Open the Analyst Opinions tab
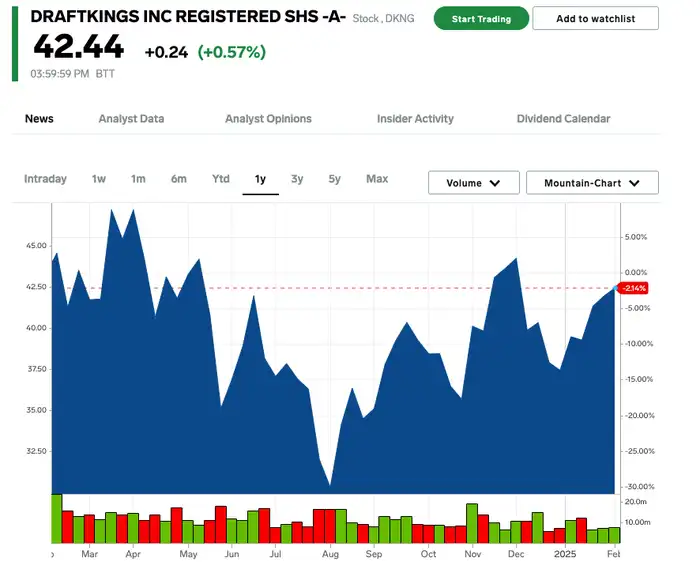 [x=268, y=119]
